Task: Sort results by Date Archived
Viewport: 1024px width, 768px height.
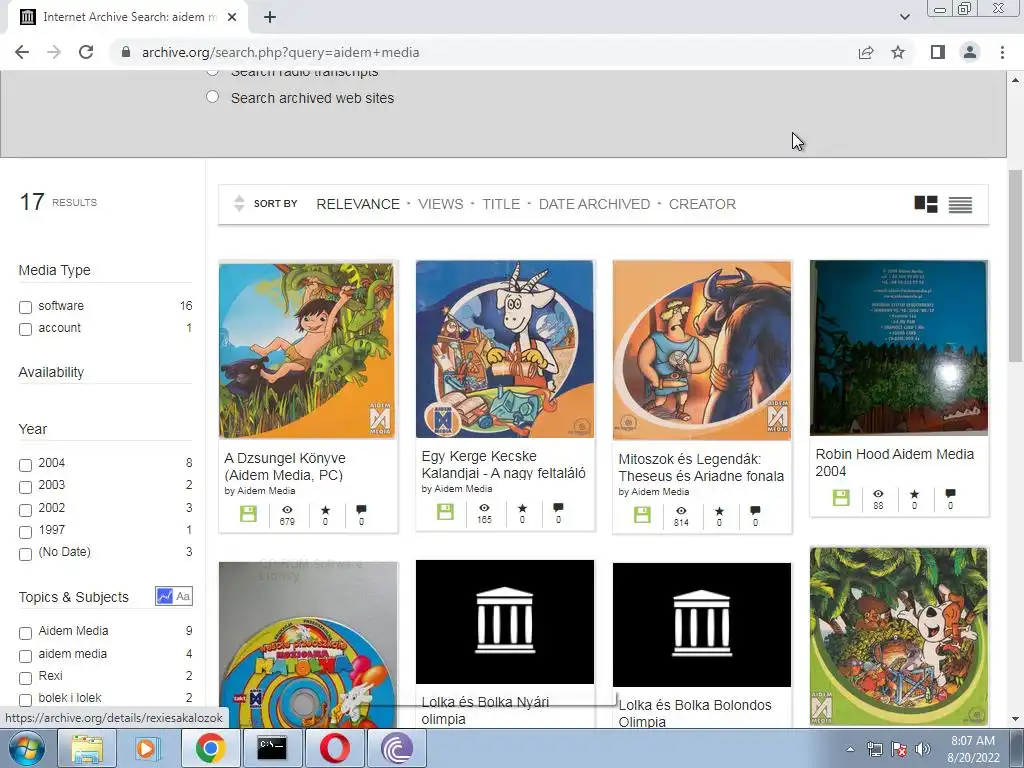Action: point(594,204)
